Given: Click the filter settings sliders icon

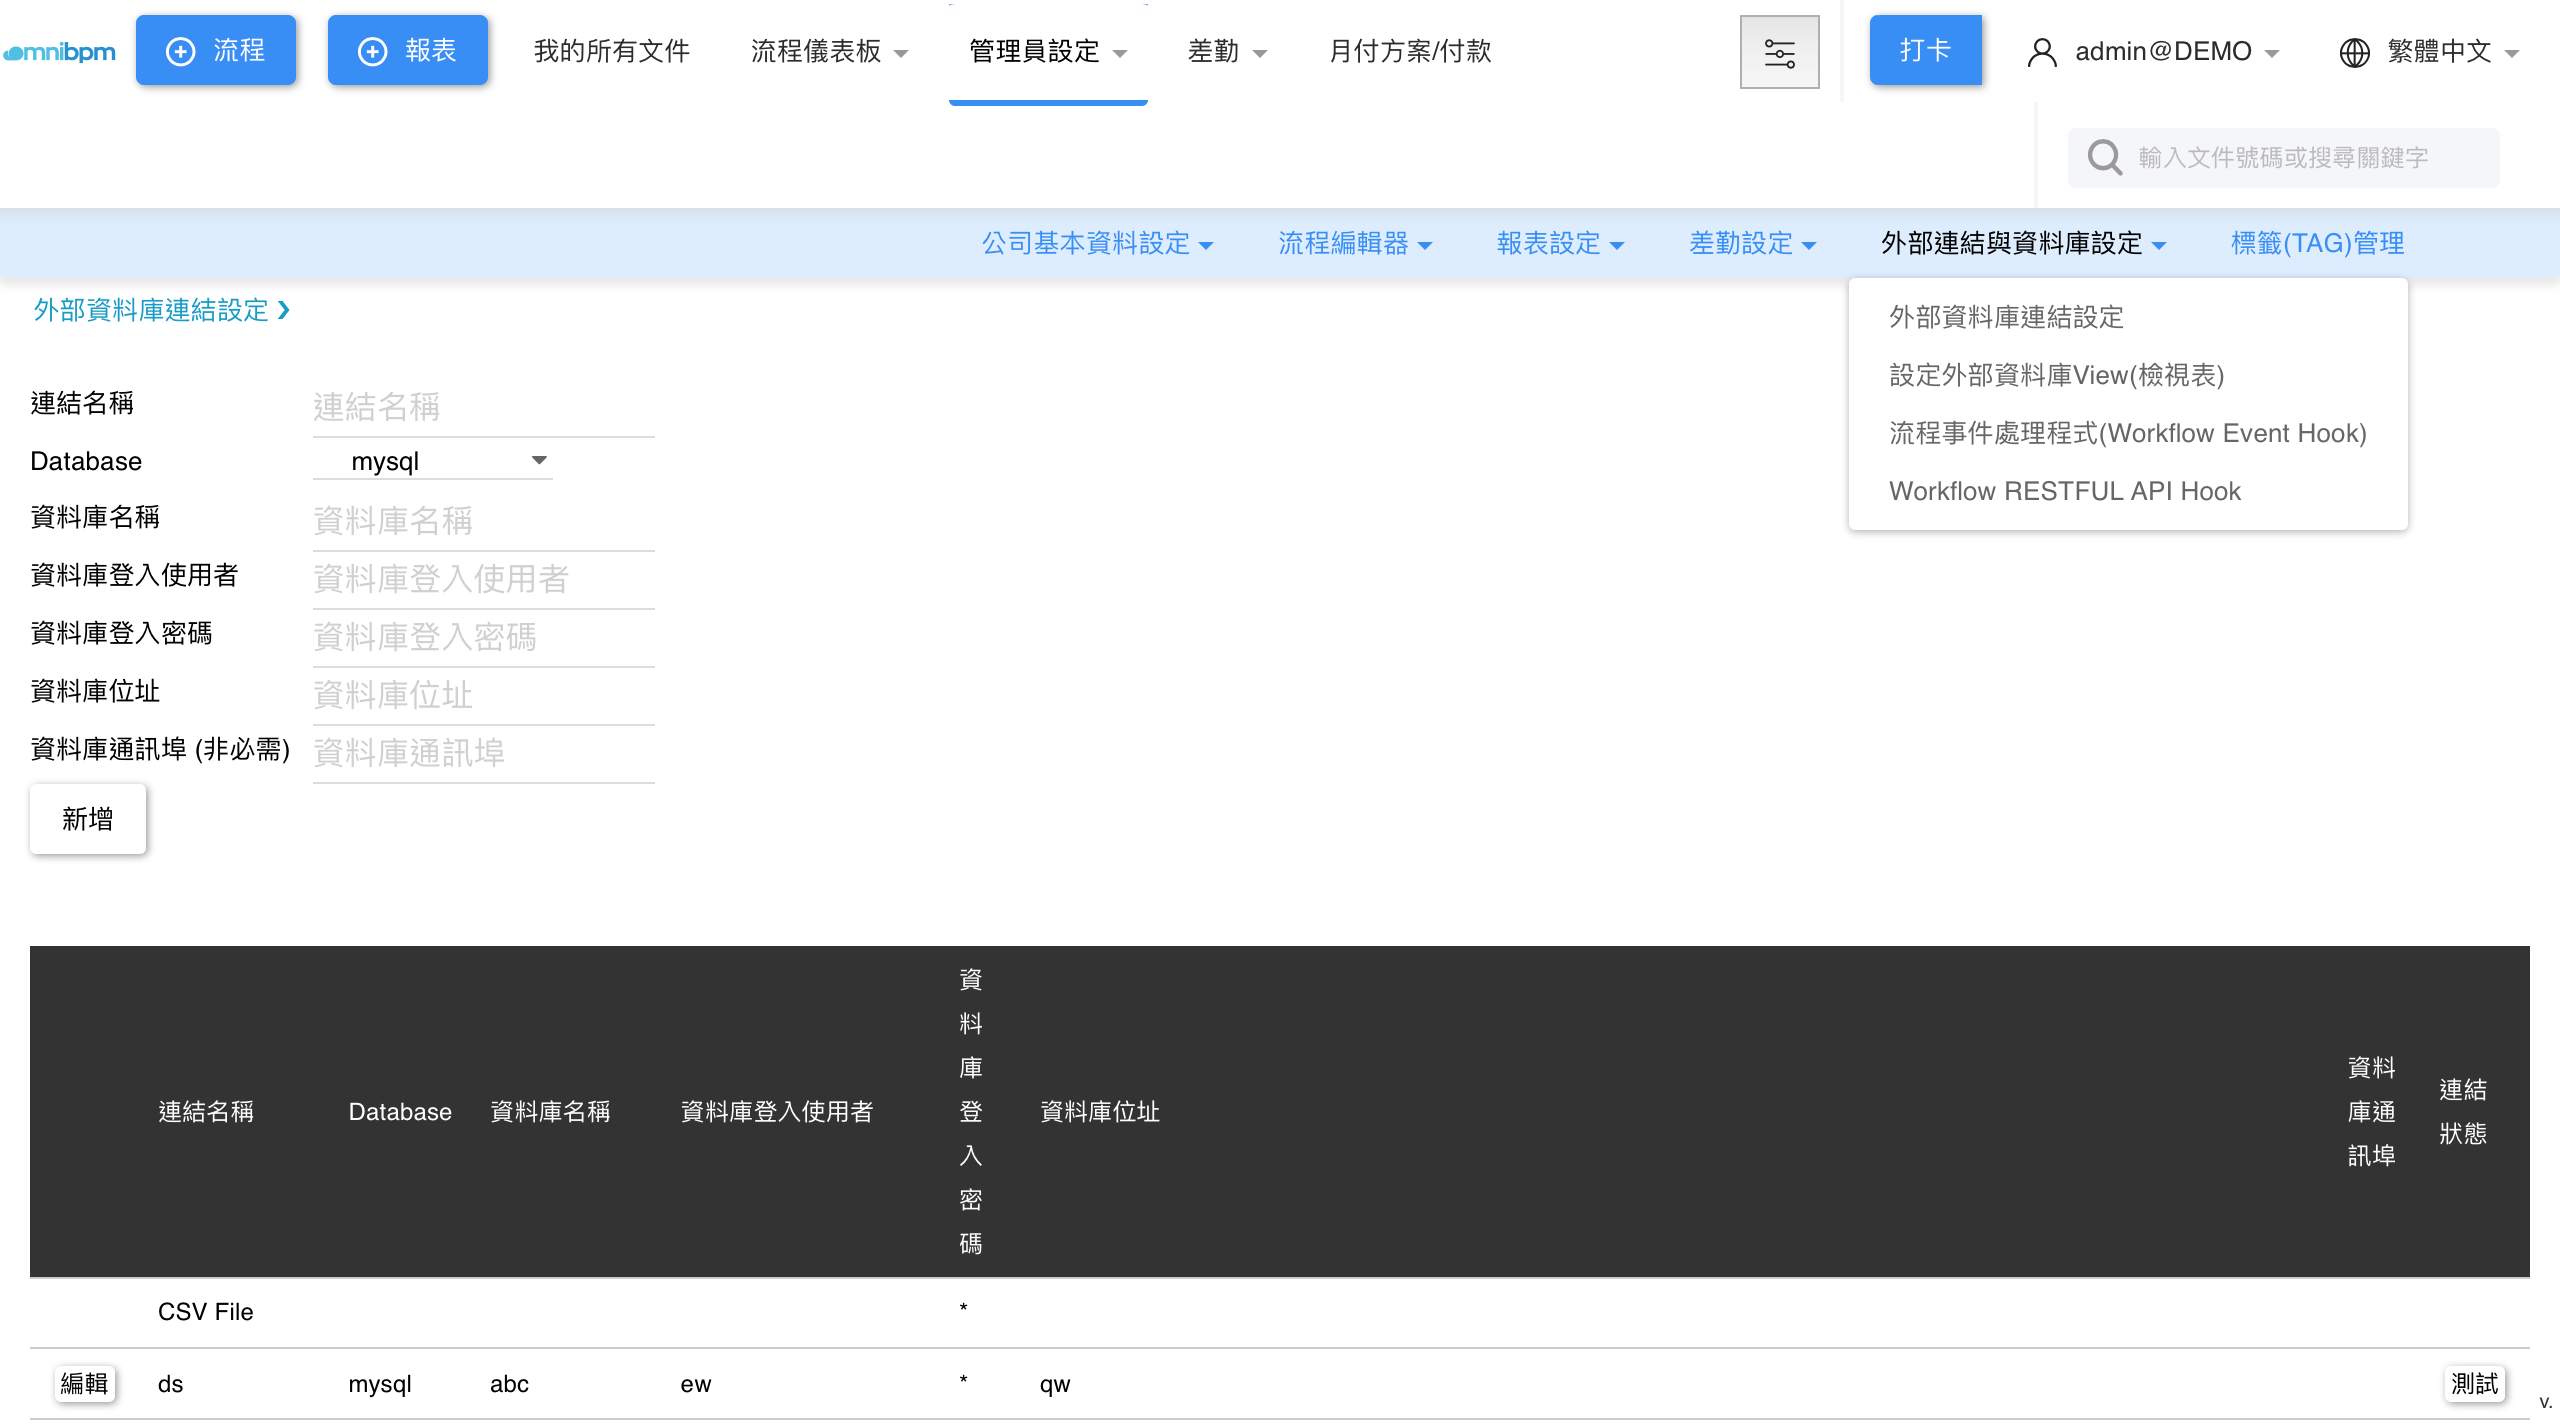Looking at the screenshot, I should 1779,52.
